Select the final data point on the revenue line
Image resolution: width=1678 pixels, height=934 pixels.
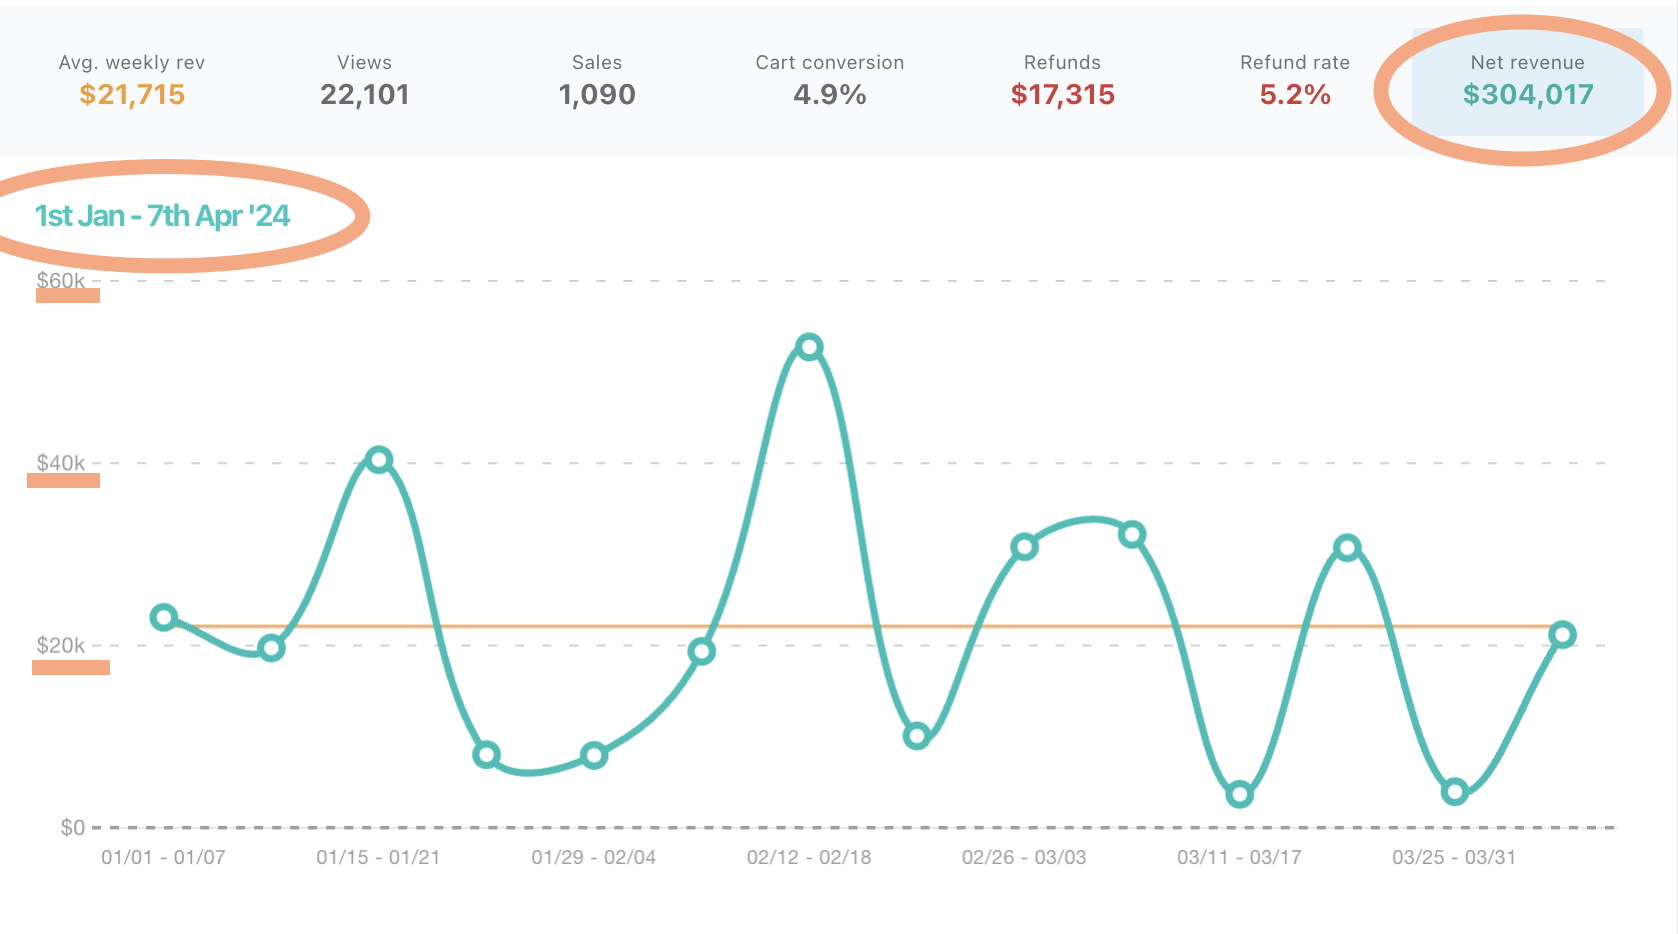[1562, 634]
